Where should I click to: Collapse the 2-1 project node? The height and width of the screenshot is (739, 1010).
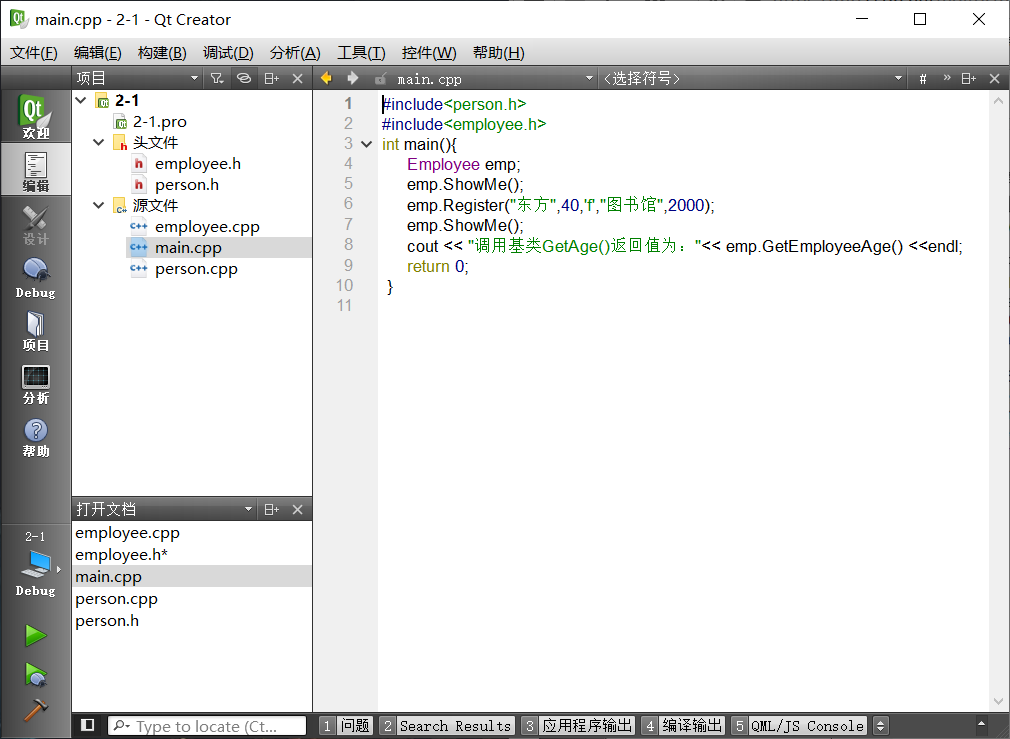tap(81, 101)
